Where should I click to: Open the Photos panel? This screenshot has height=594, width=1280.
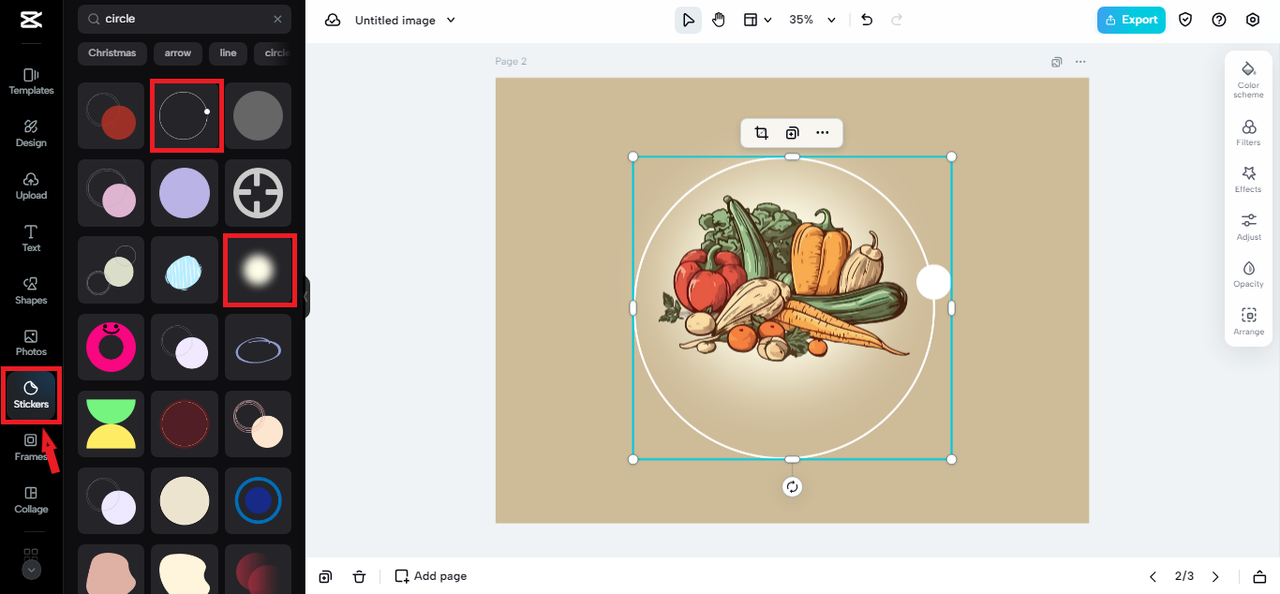[x=31, y=343]
